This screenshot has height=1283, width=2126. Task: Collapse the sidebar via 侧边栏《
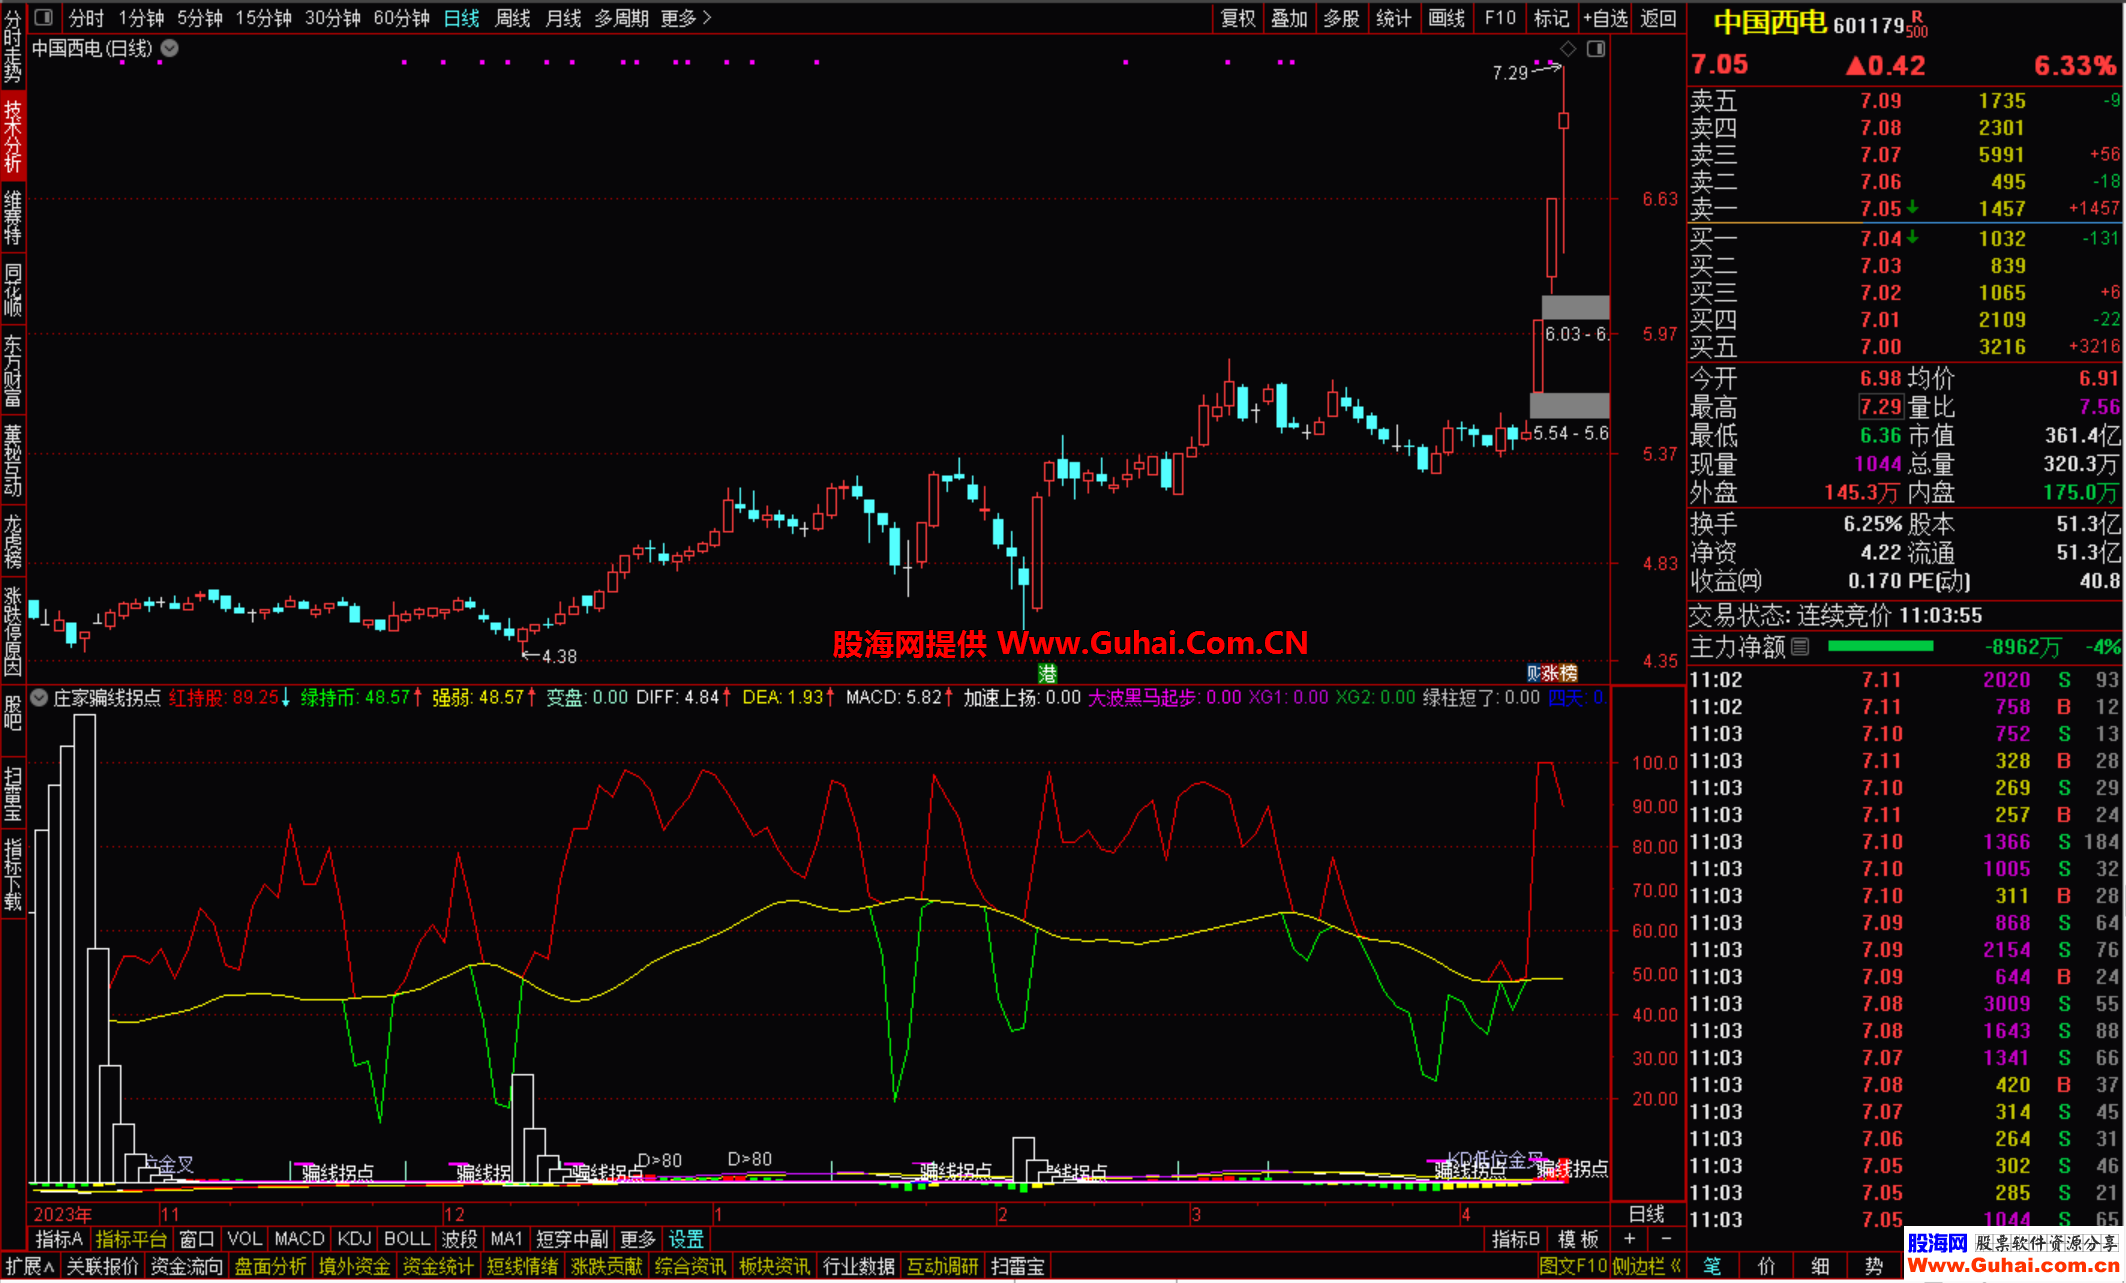(x=1647, y=1266)
